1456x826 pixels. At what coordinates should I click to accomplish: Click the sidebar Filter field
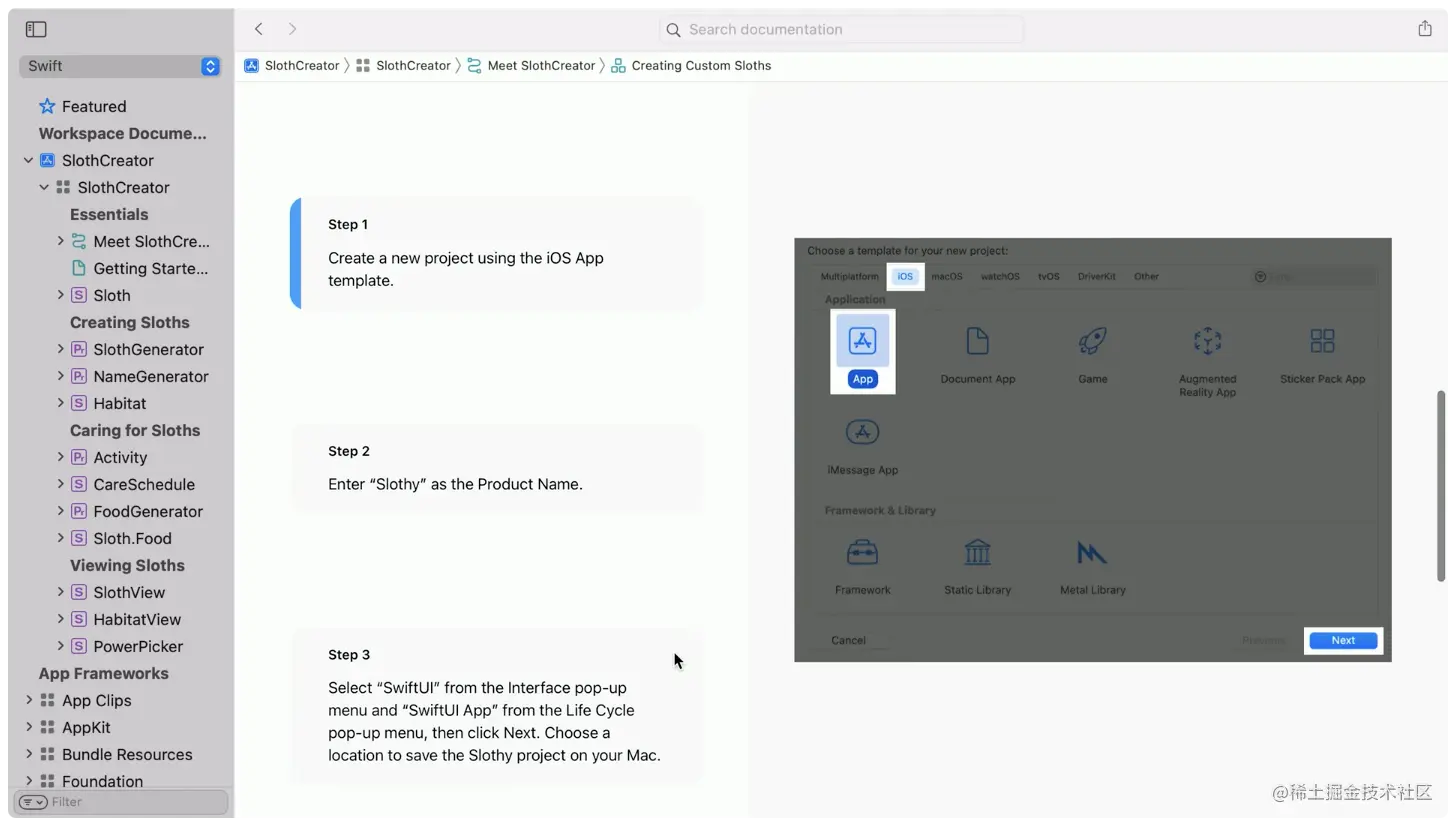pyautogui.click(x=121, y=802)
